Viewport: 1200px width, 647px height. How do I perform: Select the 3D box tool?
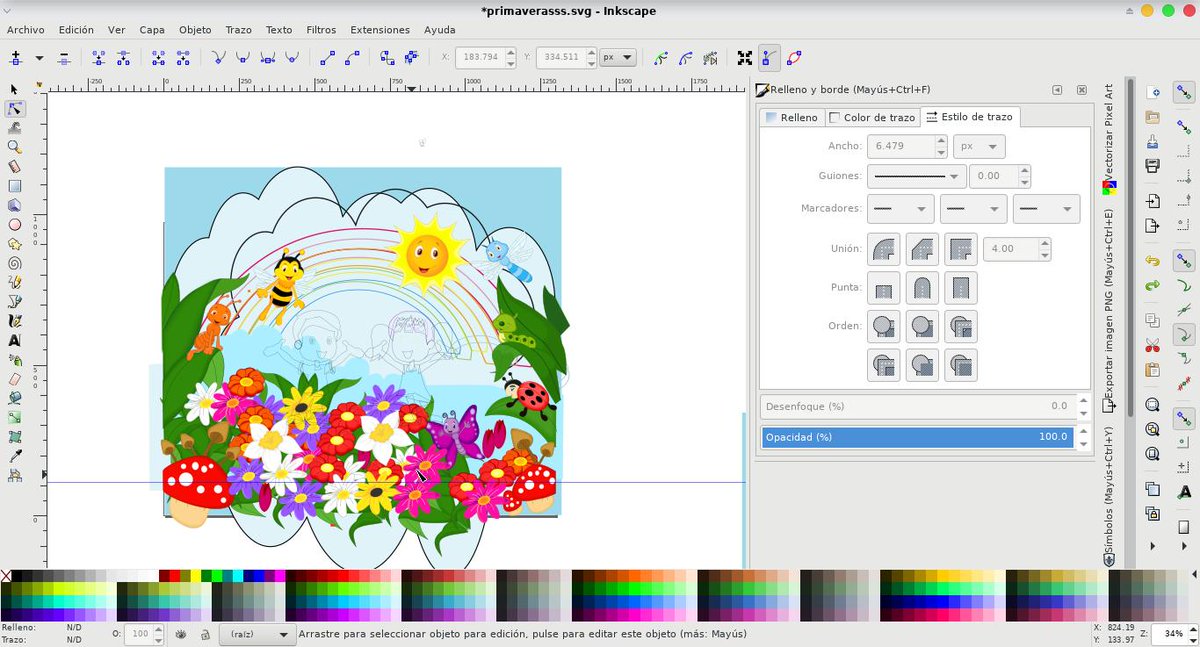pyautogui.click(x=14, y=205)
